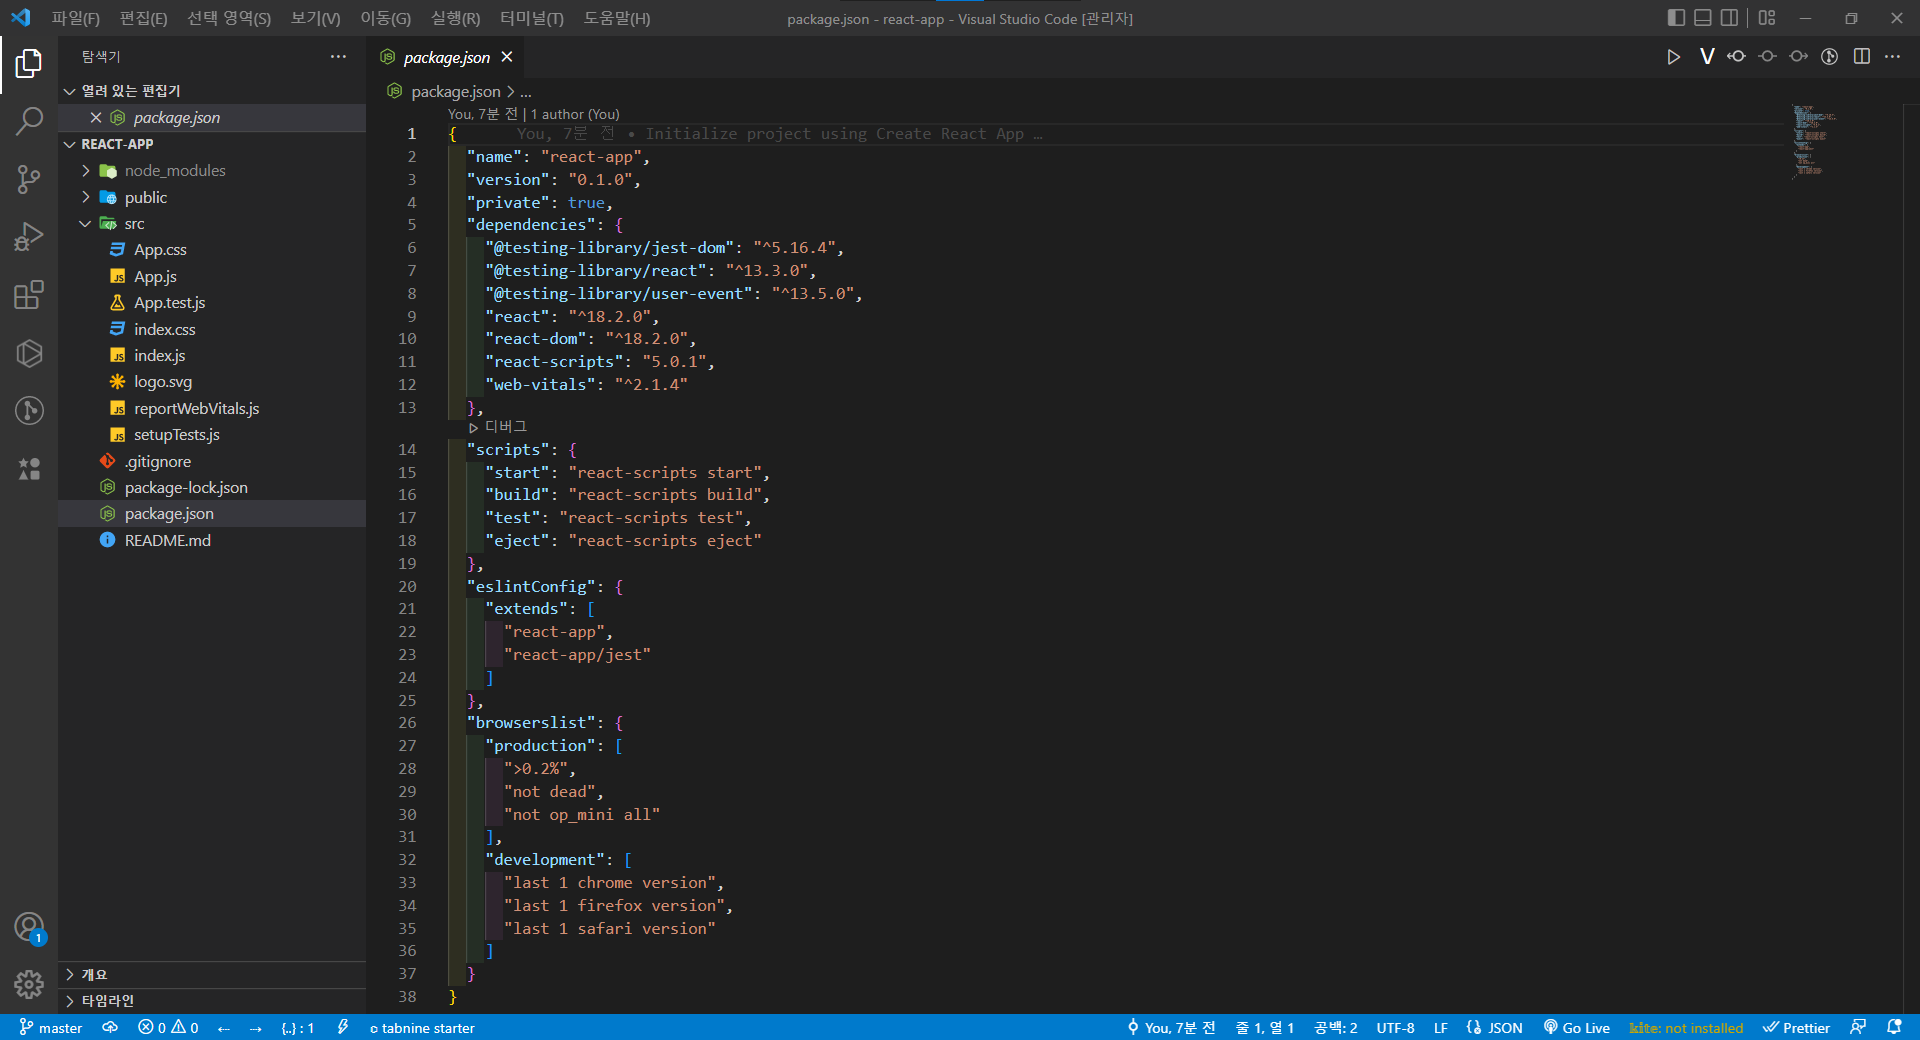Open App.js in the file tree
The image size is (1920, 1040).
pyautogui.click(x=212, y=277)
